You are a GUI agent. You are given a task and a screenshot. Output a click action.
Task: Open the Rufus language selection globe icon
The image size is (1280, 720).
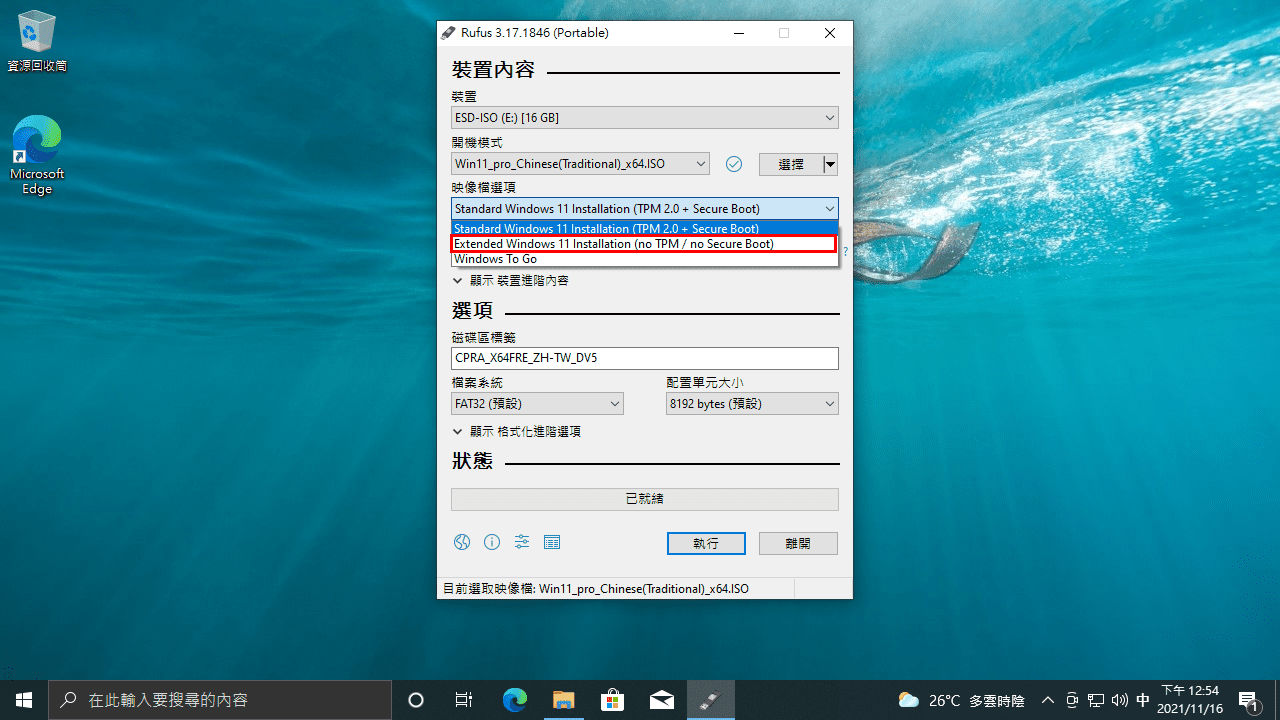(461, 542)
